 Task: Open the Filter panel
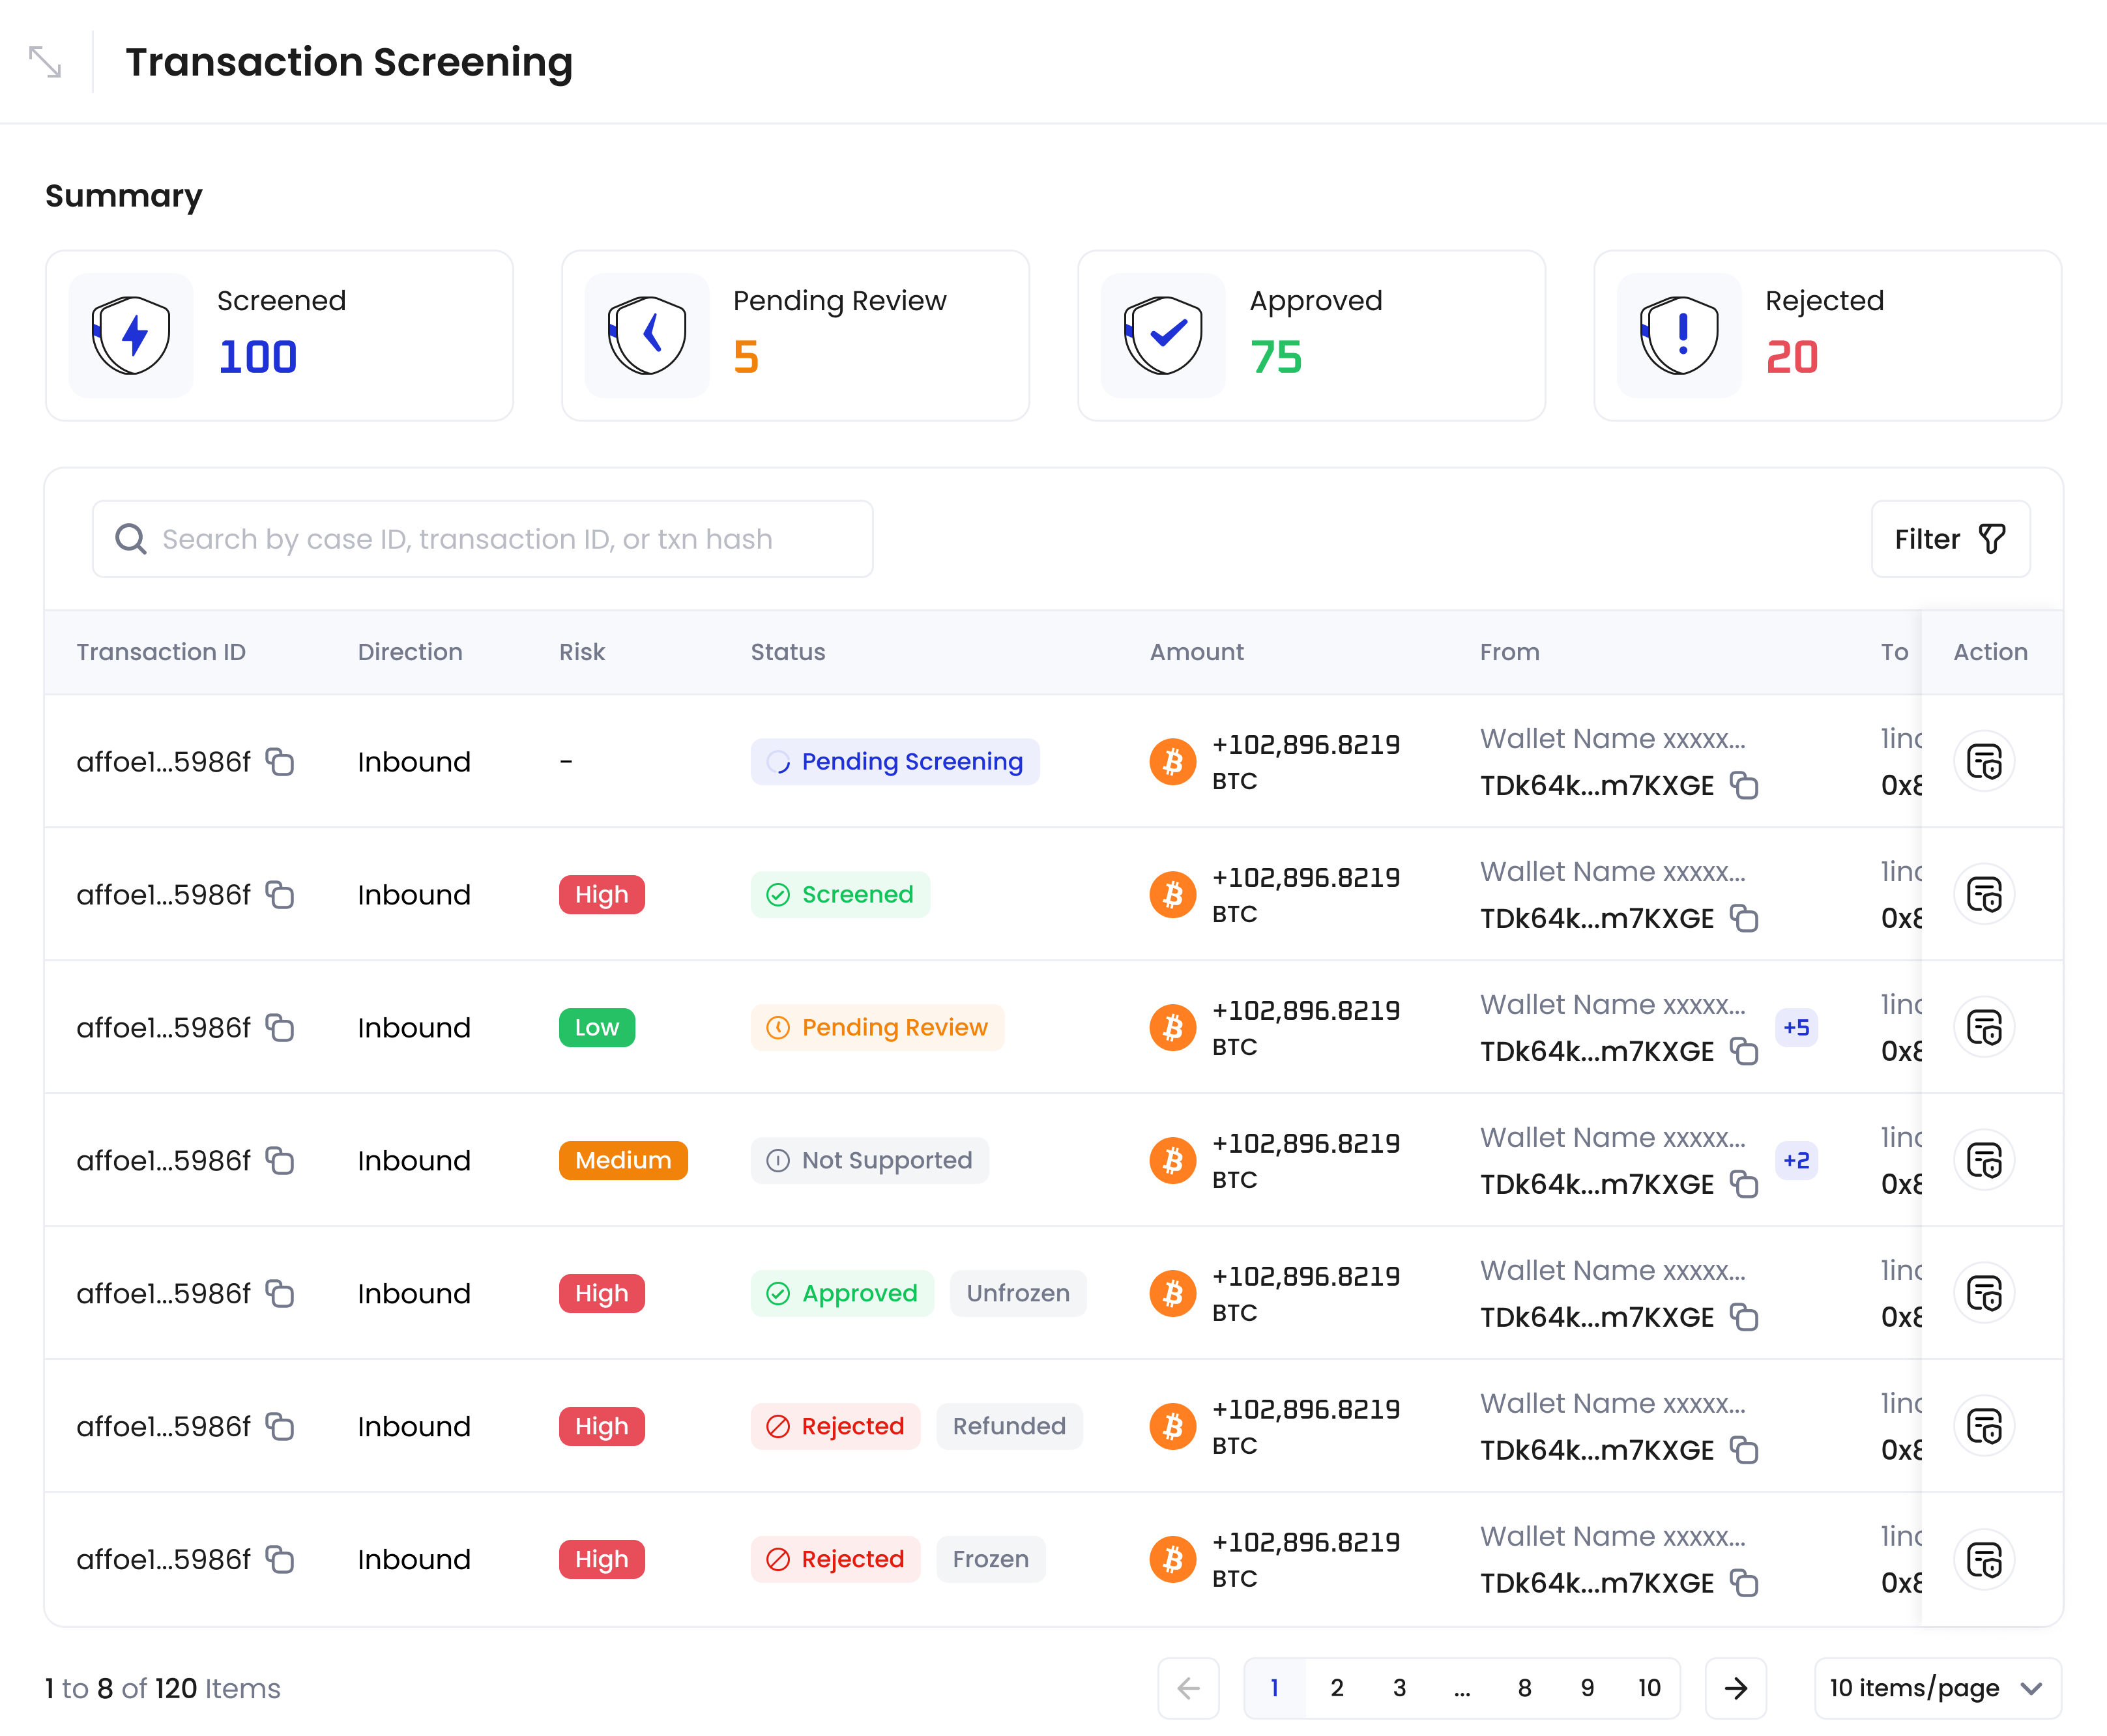(1949, 539)
